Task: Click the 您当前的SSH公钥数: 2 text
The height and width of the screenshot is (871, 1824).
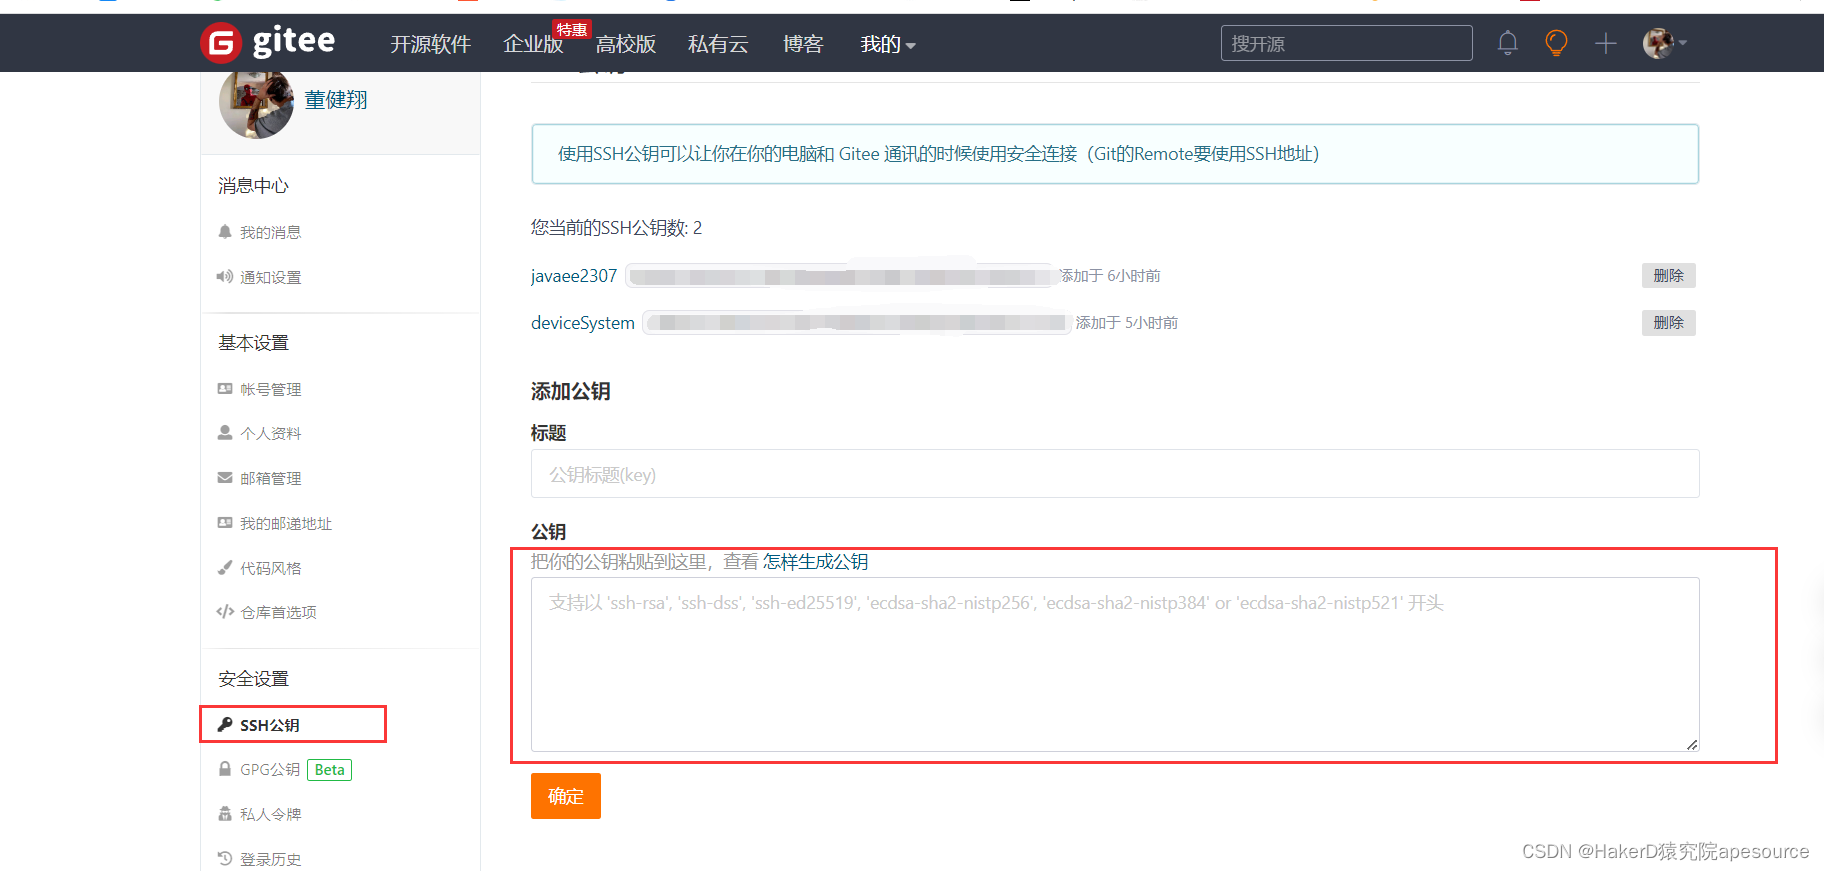Action: pyautogui.click(x=616, y=228)
